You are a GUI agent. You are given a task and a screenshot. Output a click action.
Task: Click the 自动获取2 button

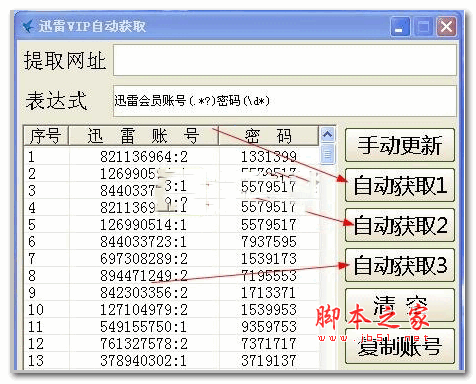click(x=400, y=225)
